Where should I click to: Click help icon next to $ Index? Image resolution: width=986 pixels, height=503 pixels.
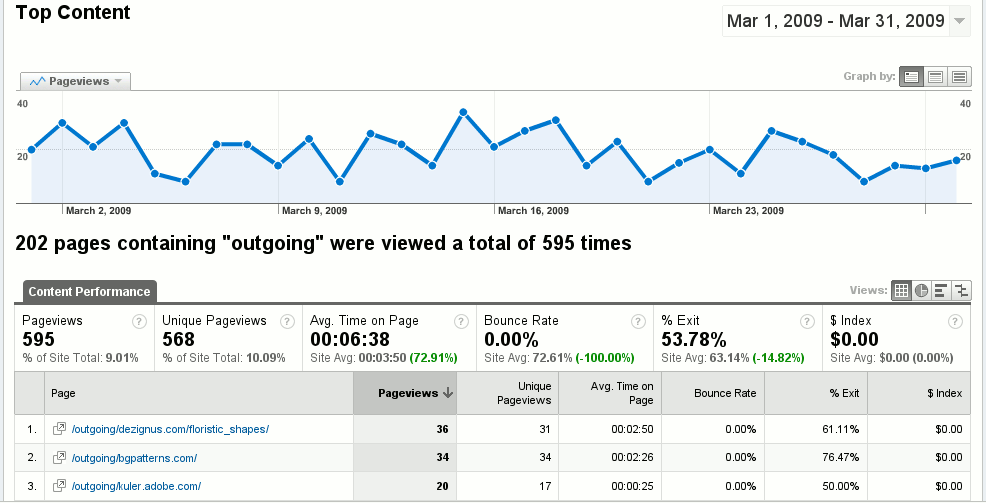click(956, 322)
